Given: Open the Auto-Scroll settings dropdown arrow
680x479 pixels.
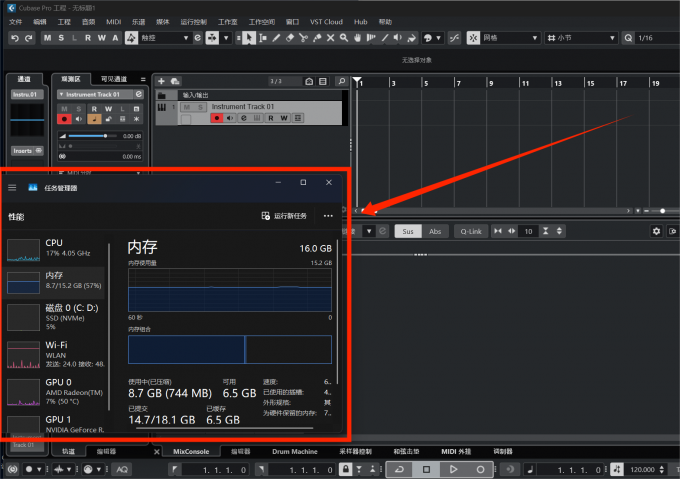Looking at the screenshot, I should 226,38.
